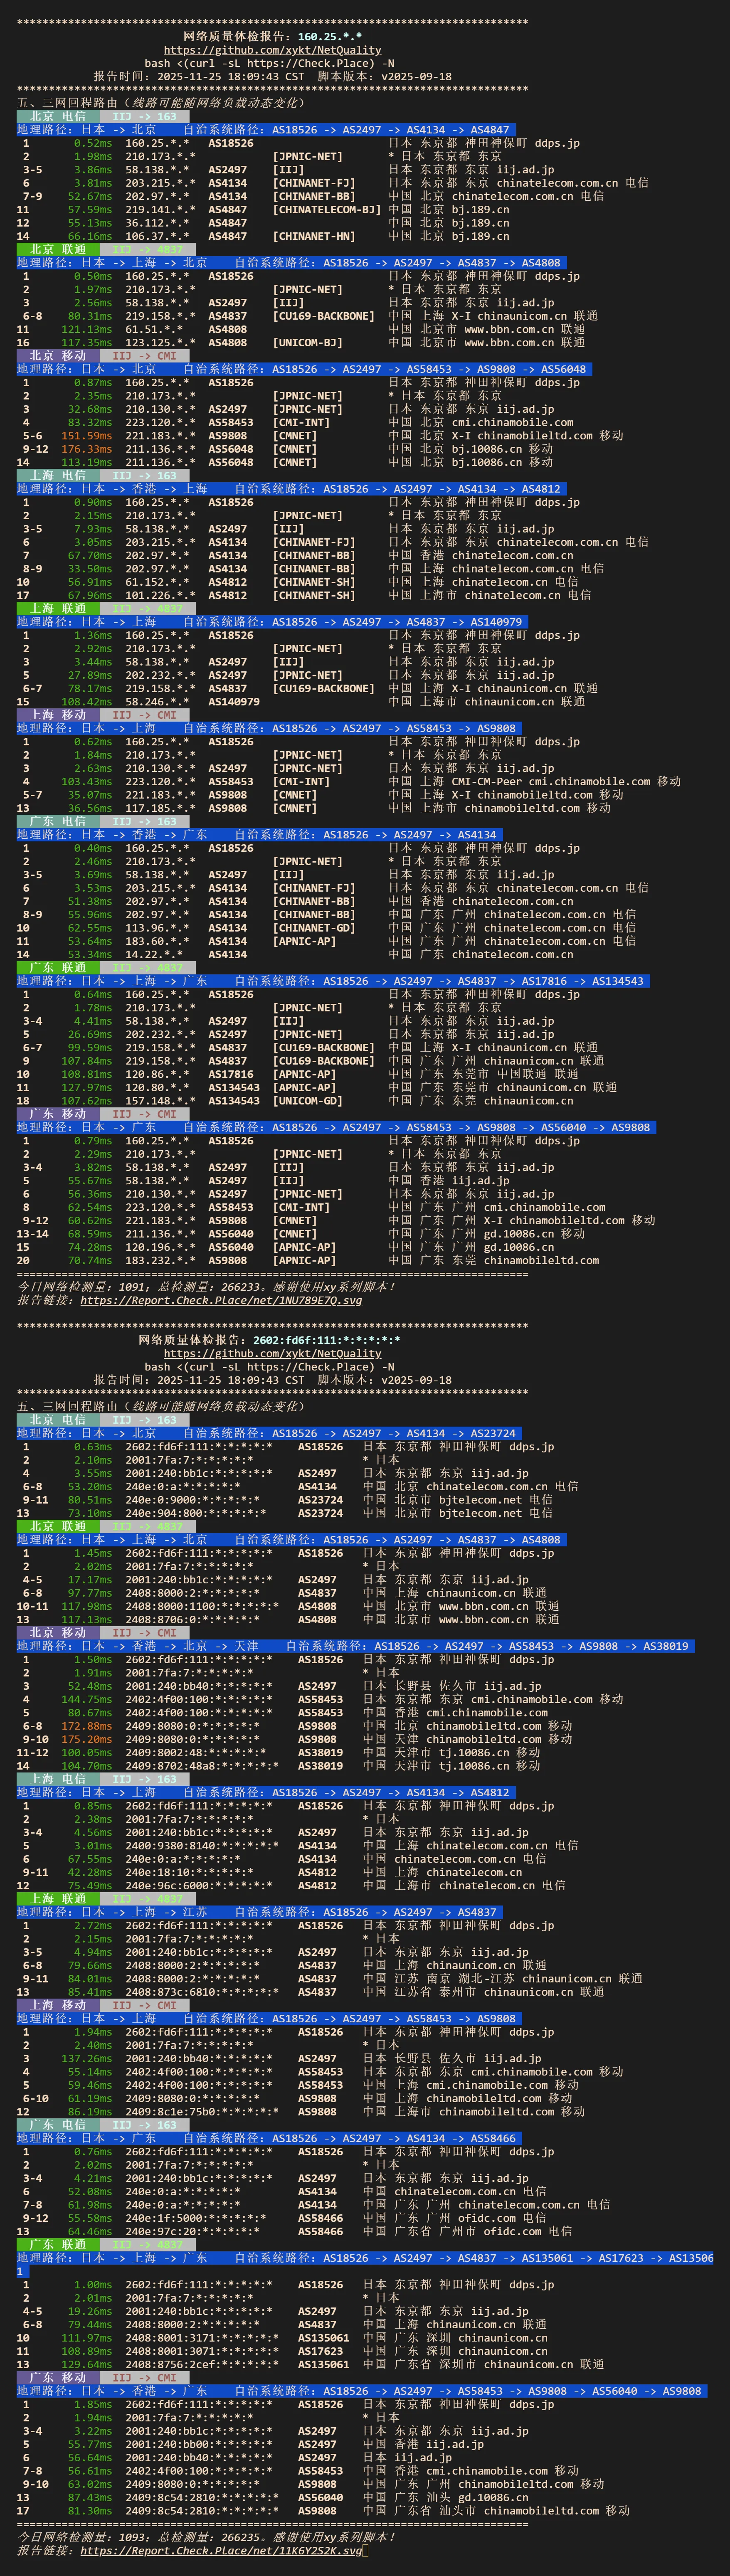Screen dimensions: 730x2576
Task: Click the IP address 219.141.*.*
Action: [160, 210]
